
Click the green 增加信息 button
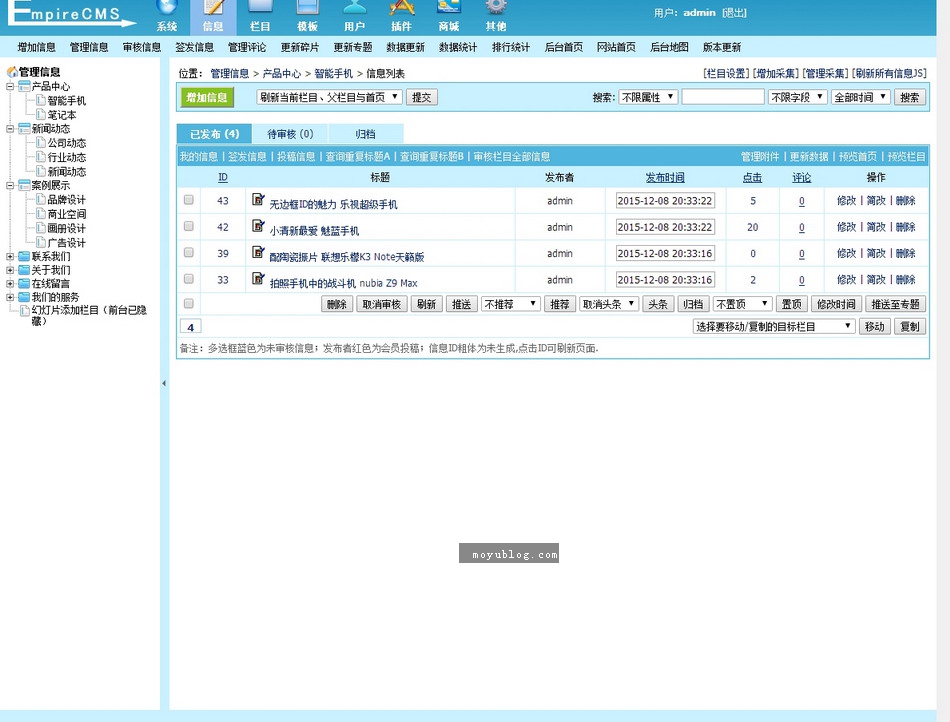pos(207,97)
